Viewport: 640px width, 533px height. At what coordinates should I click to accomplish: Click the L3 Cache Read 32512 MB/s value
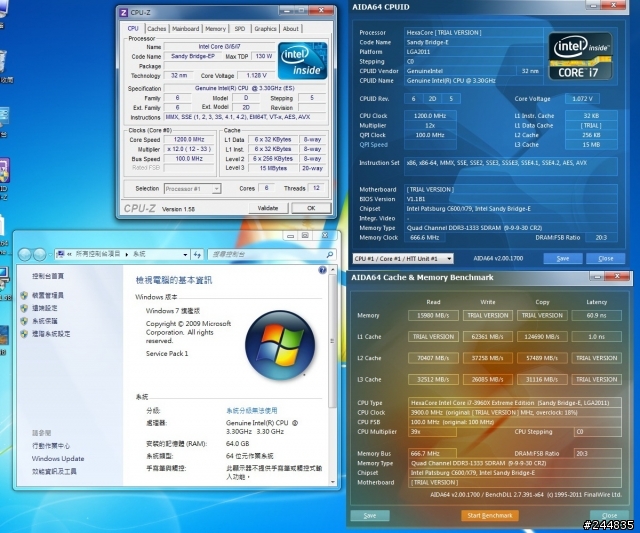[433, 379]
